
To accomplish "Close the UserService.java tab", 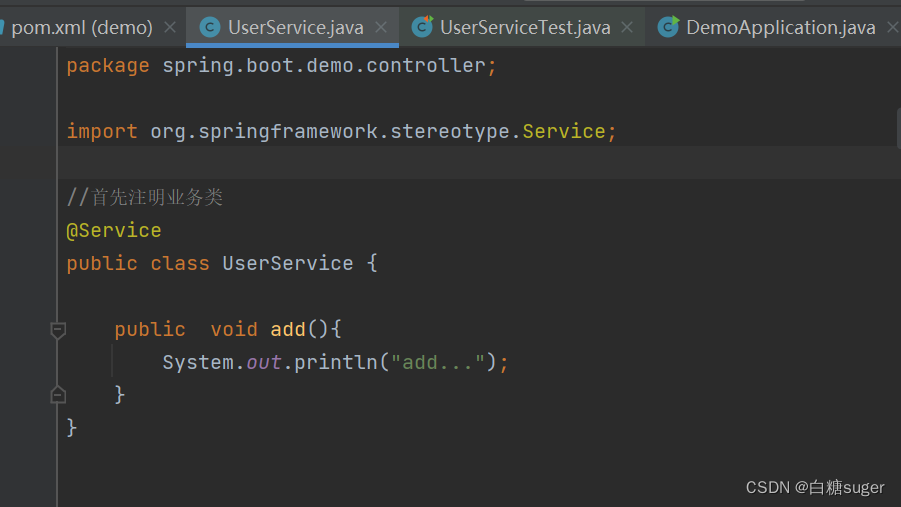I will click(381, 27).
